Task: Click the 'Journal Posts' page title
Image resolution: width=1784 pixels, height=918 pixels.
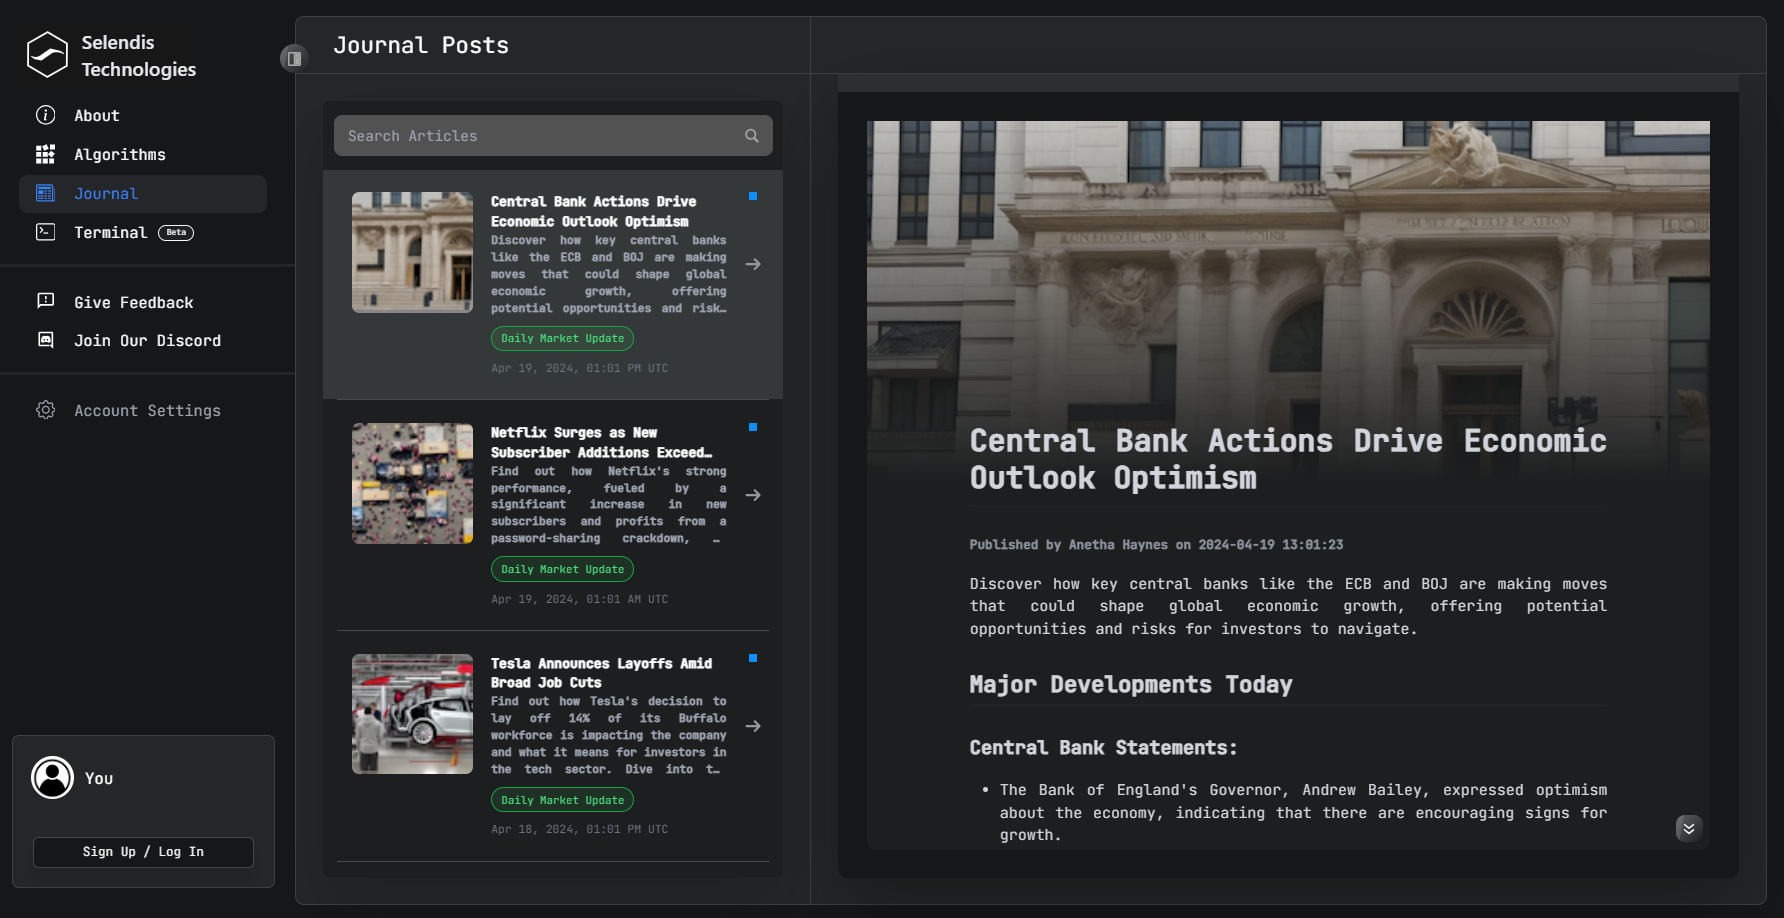Action: point(421,45)
